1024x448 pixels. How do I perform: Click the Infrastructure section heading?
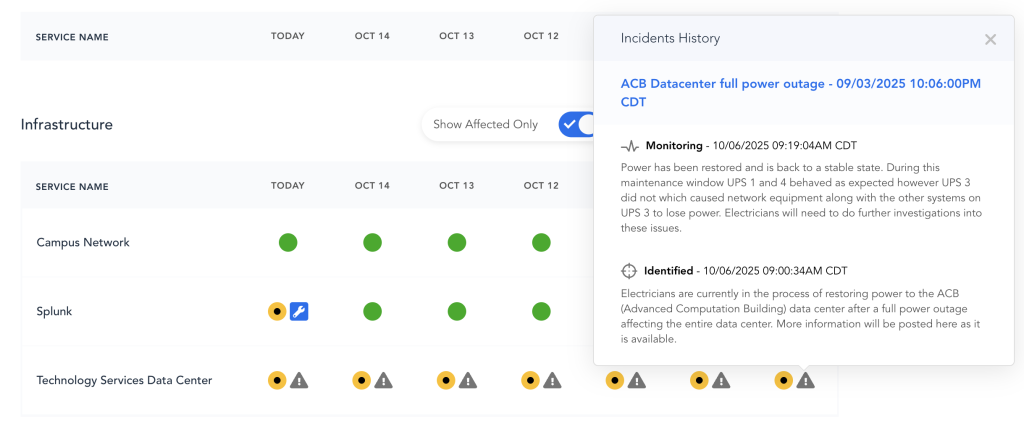click(x=67, y=125)
